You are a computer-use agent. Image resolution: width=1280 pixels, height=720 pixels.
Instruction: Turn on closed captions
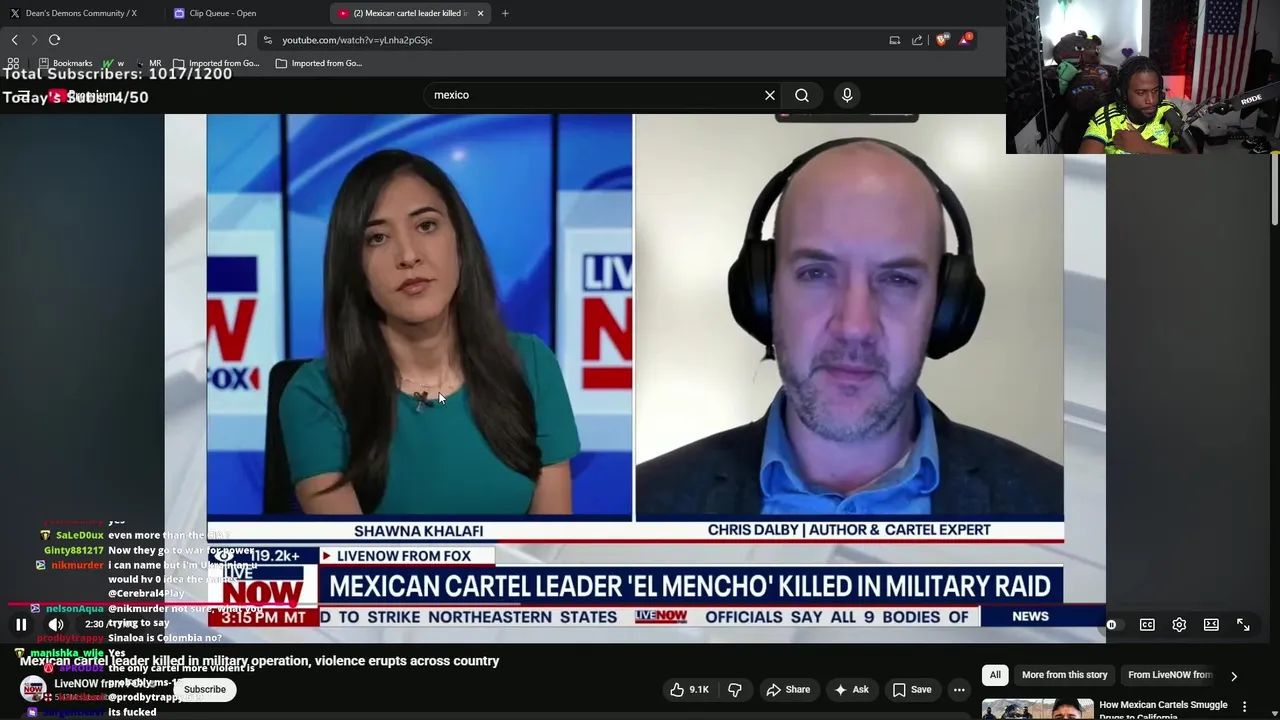pyautogui.click(x=1147, y=625)
